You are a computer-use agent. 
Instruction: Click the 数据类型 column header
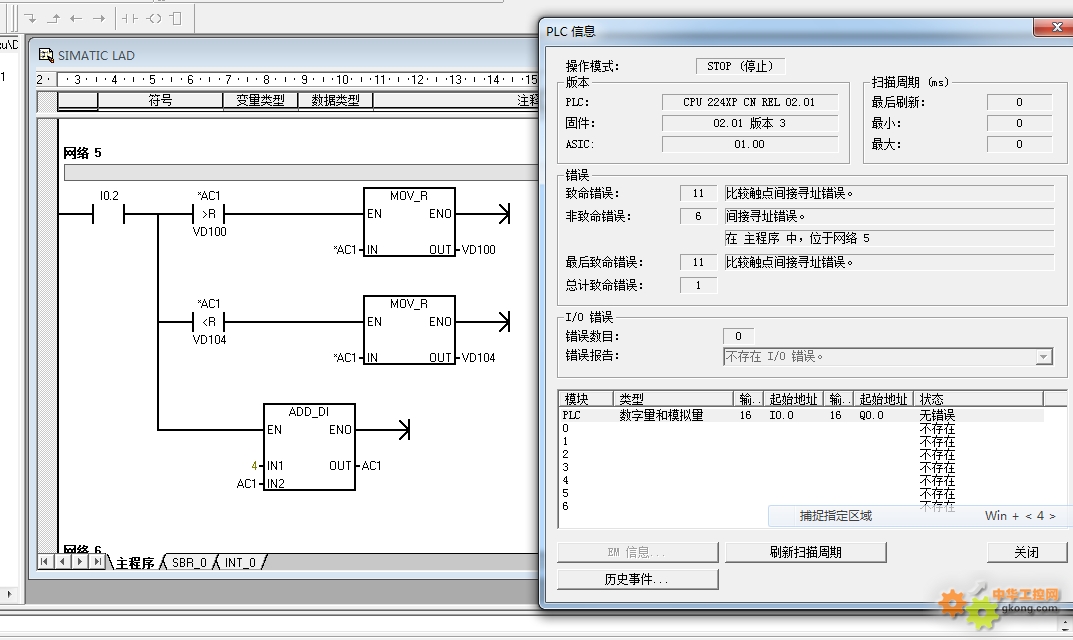pyautogui.click(x=335, y=101)
